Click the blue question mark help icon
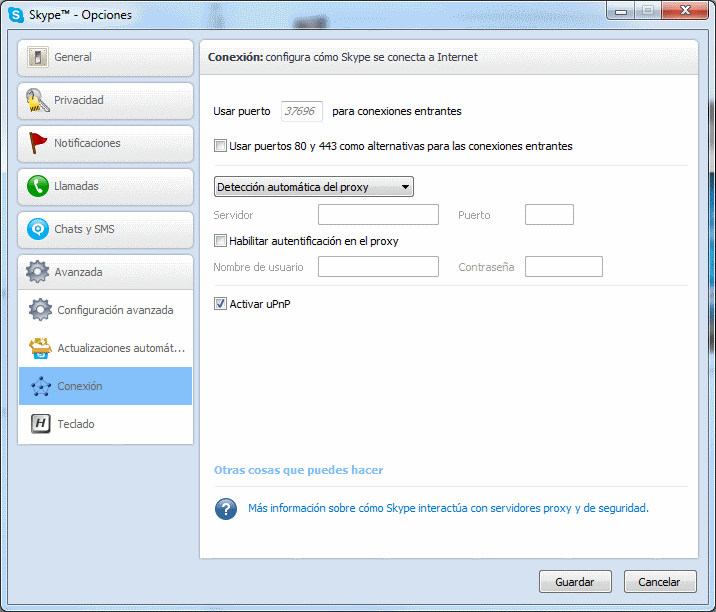This screenshot has height=612, width=716. pyautogui.click(x=226, y=509)
